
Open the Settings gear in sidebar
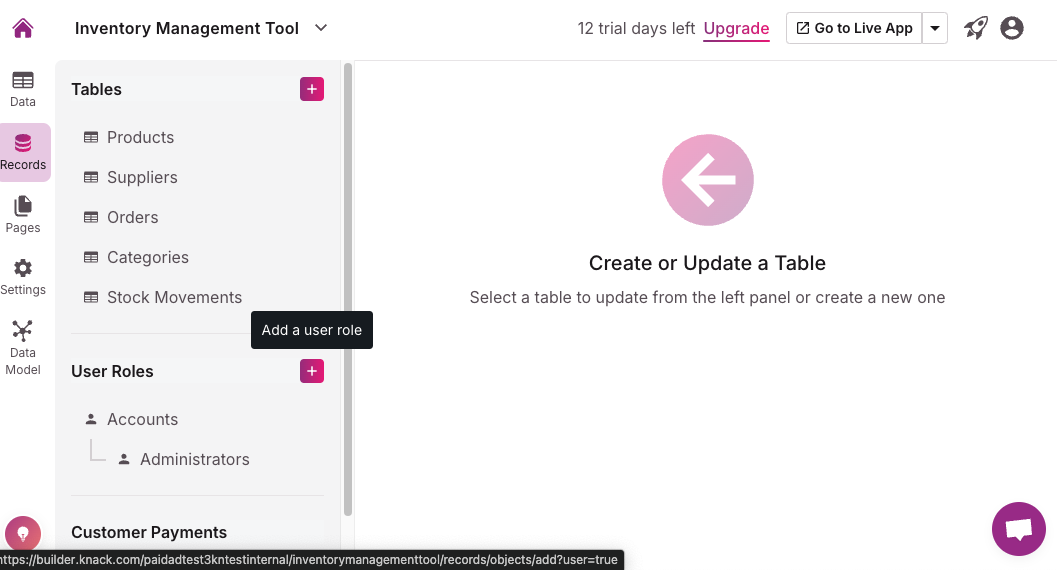tap(23, 277)
